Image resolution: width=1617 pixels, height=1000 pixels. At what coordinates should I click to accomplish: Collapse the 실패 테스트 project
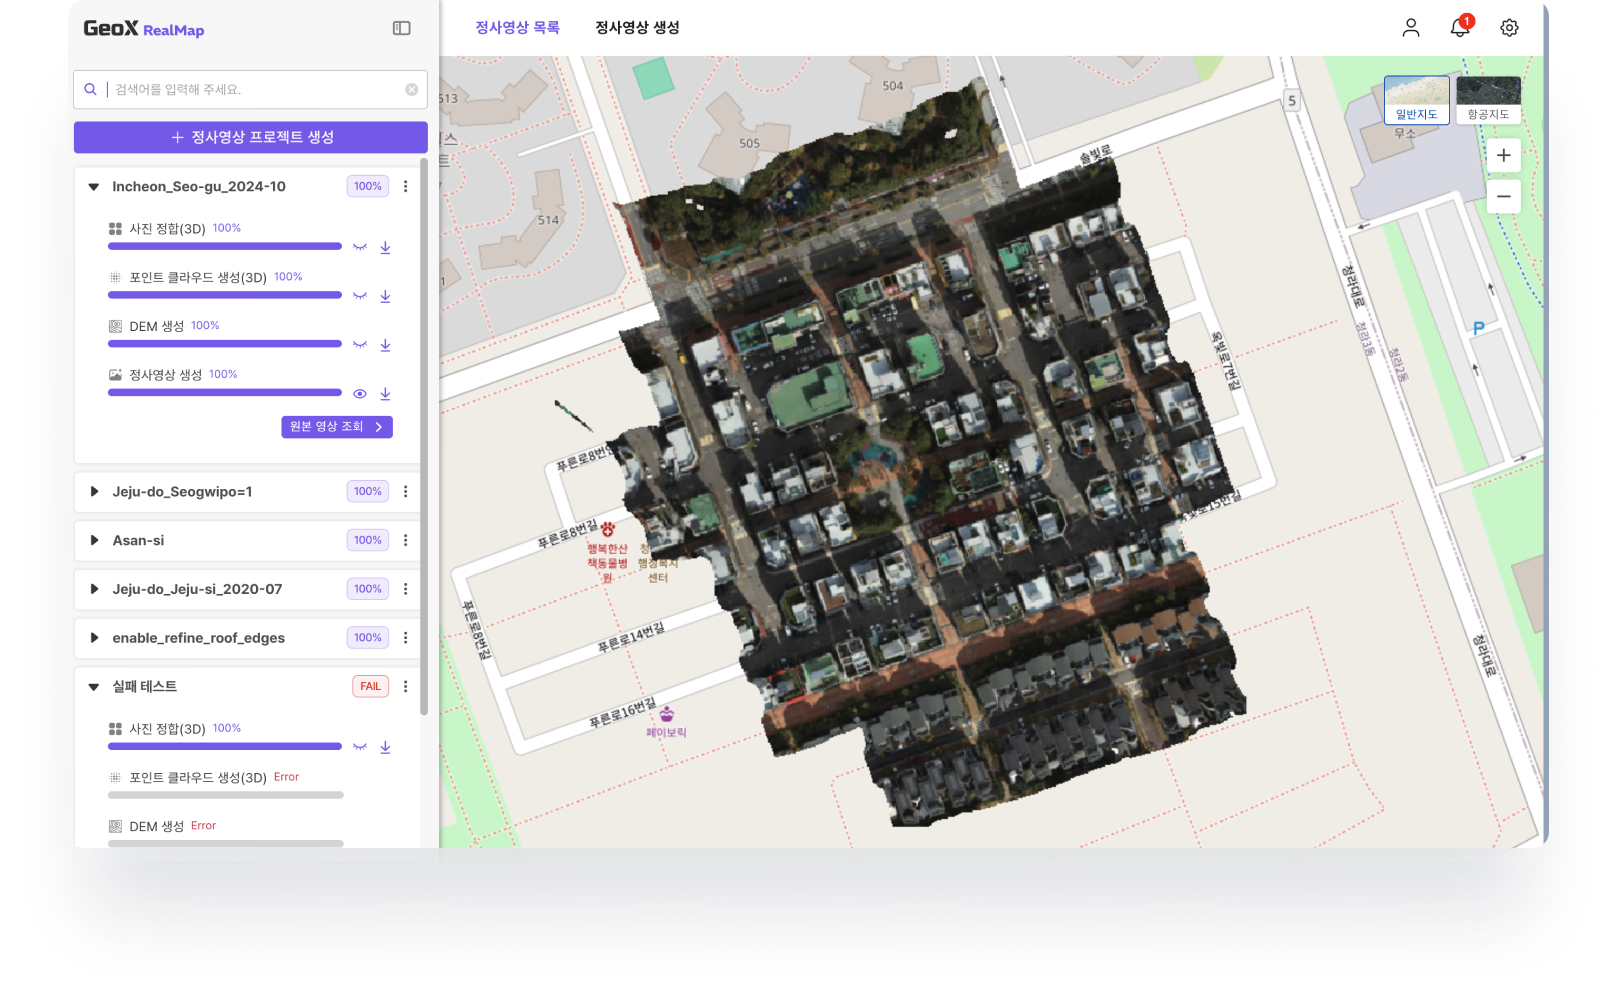coord(94,687)
